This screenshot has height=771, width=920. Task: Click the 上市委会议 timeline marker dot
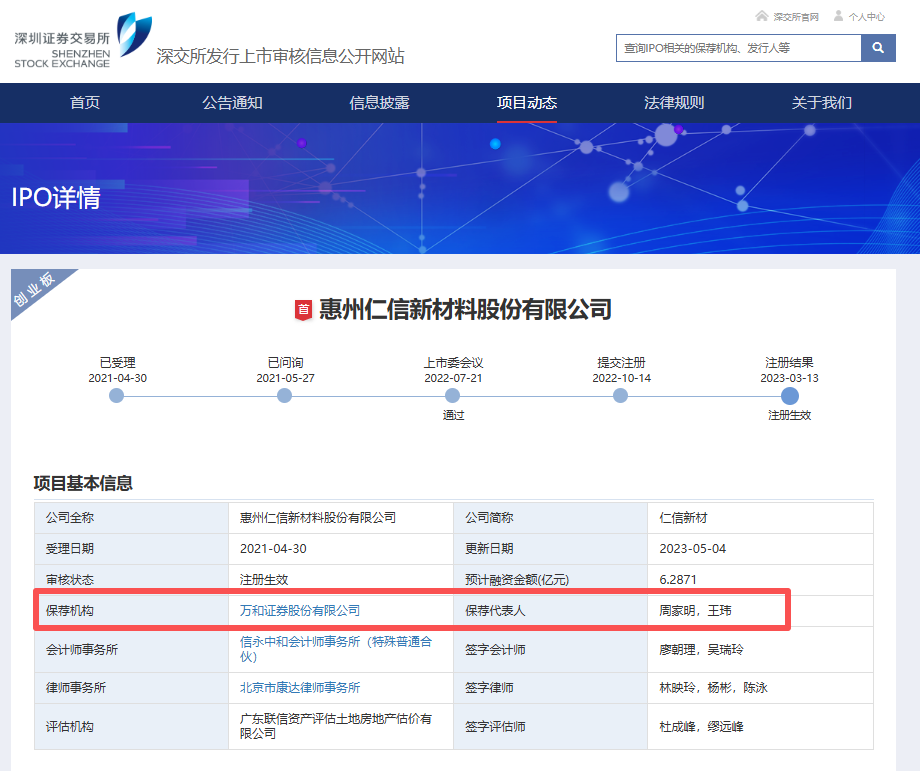(x=453, y=396)
